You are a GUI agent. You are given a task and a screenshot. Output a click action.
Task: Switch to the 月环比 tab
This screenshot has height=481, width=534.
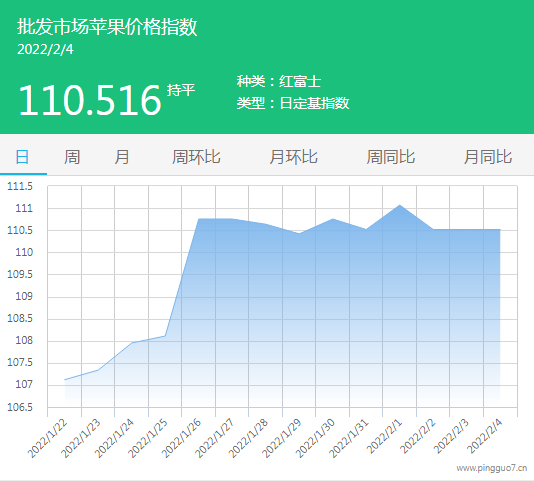click(x=293, y=157)
